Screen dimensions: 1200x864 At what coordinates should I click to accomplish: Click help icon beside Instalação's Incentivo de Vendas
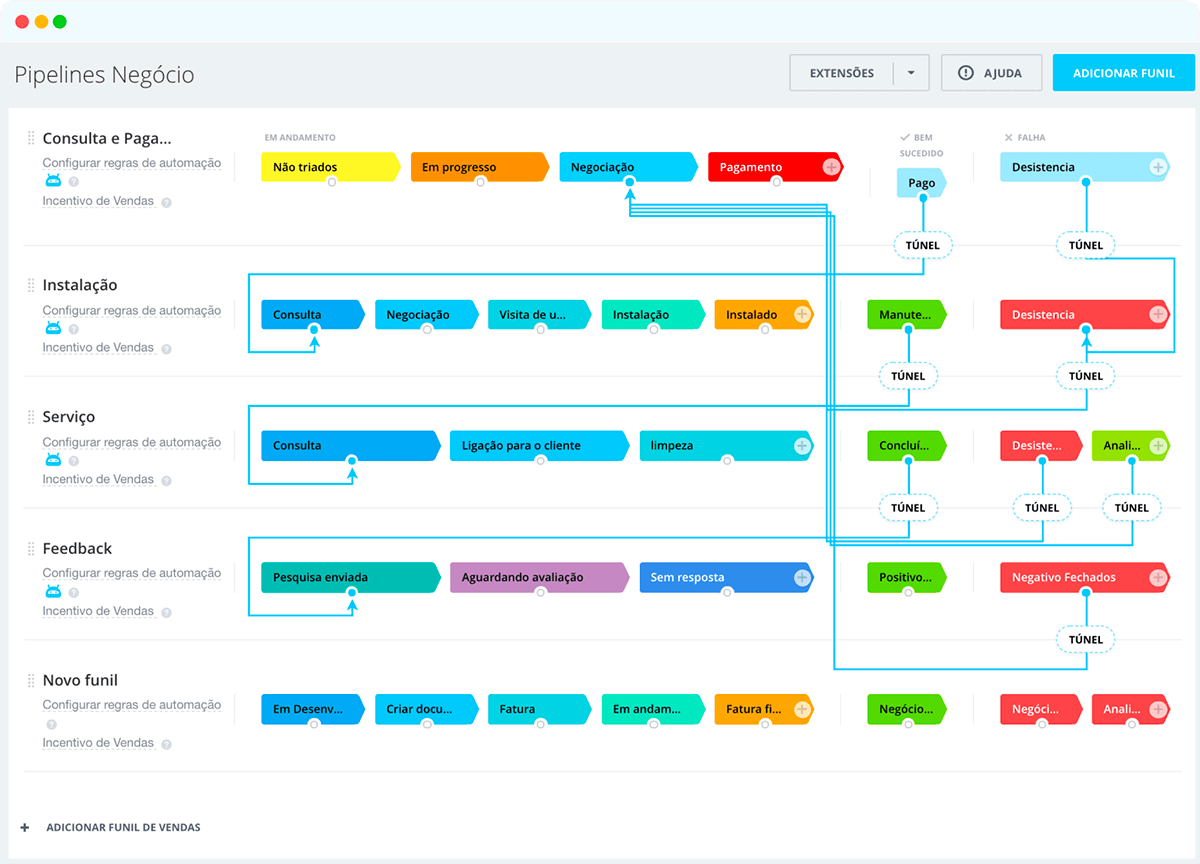point(166,349)
